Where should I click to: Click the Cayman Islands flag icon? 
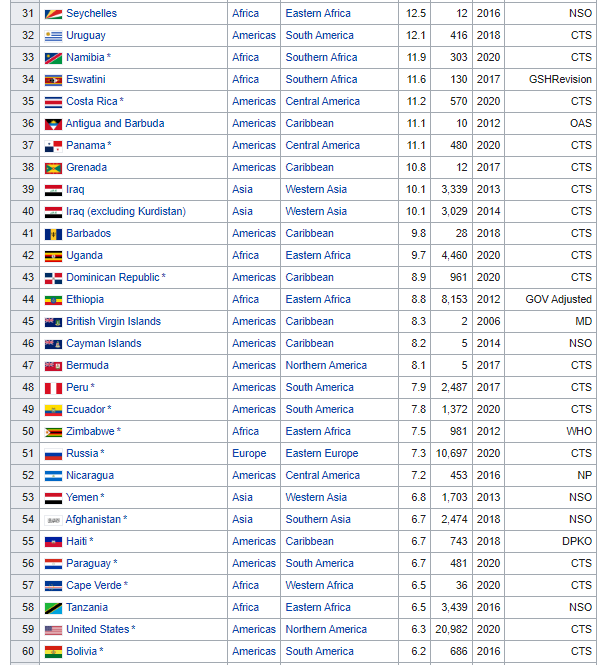53,344
